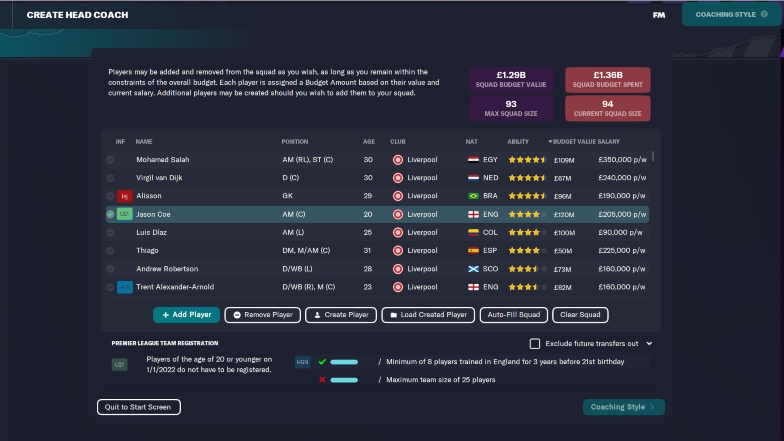The width and height of the screenshot is (784, 441).
Task: Click the HGN badge beside Trent Alexander-Arnold
Action: [124, 287]
